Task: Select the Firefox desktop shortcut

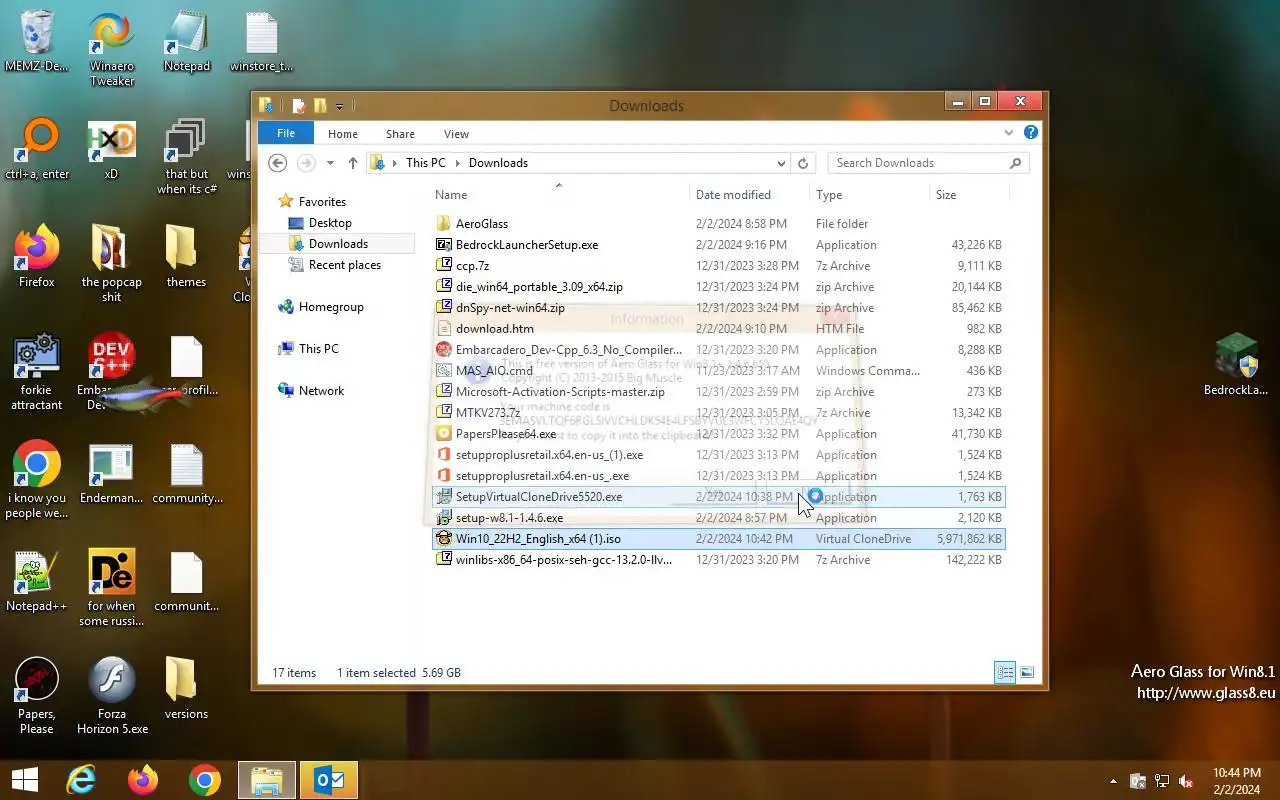Action: pyautogui.click(x=37, y=257)
